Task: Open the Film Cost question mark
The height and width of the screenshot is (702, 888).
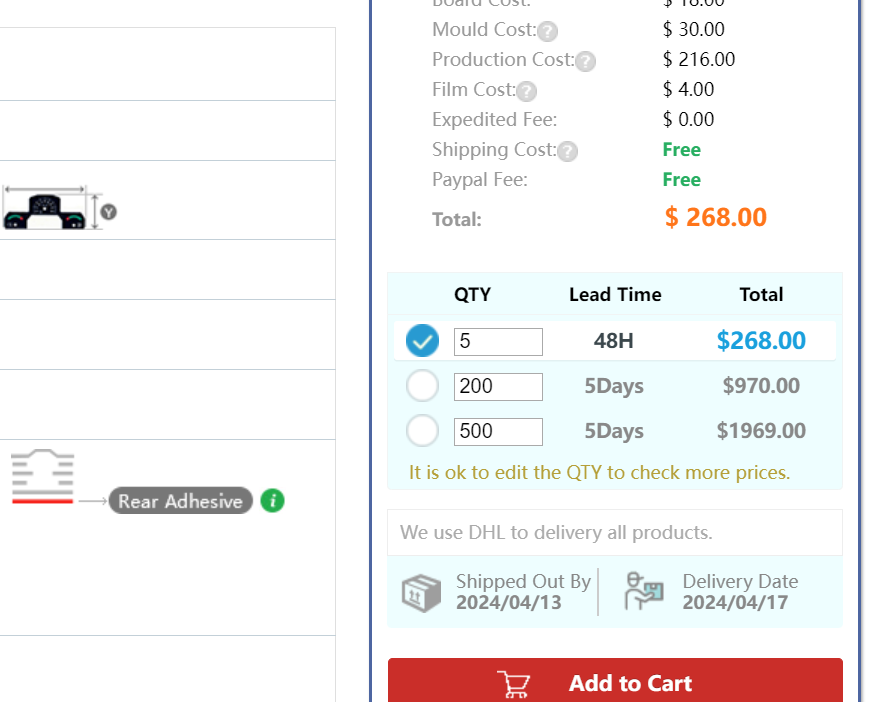Action: point(526,91)
